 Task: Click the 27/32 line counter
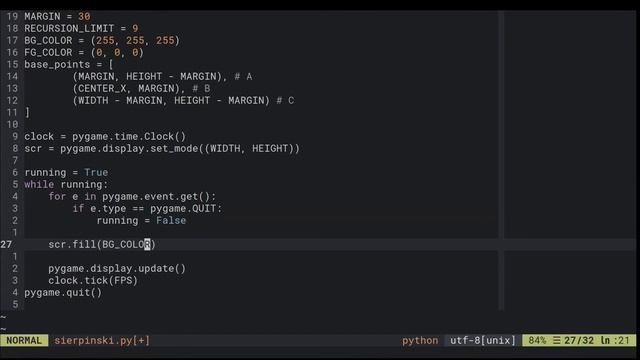(579, 340)
